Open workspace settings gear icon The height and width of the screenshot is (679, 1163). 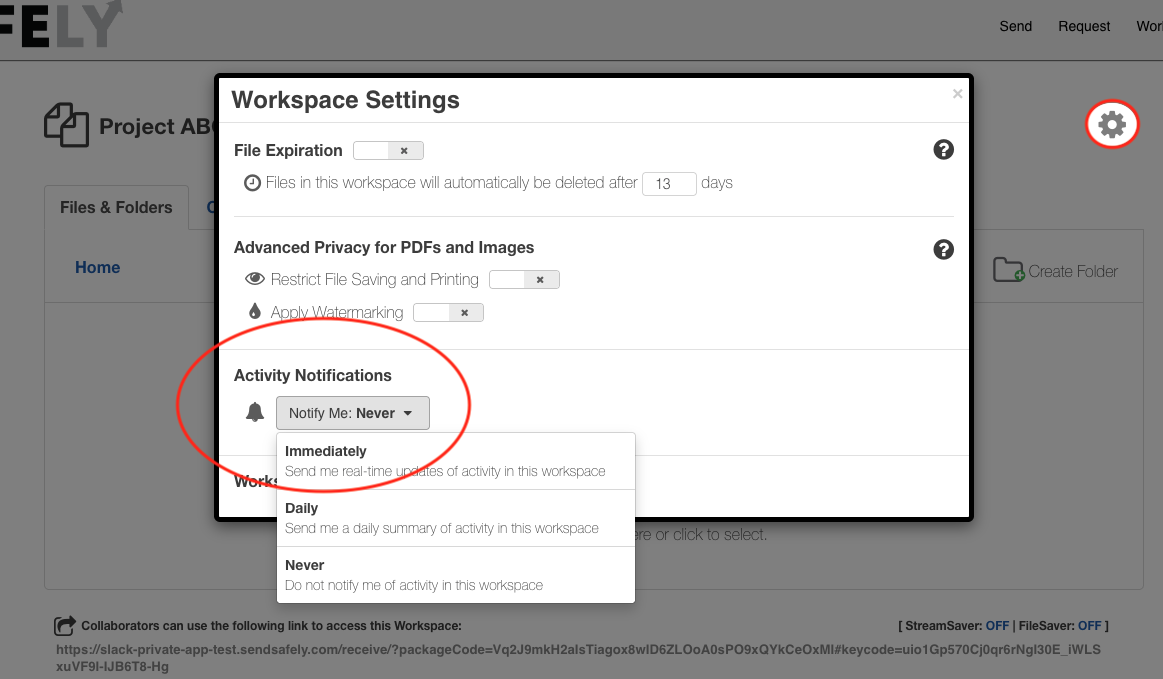(1112, 124)
